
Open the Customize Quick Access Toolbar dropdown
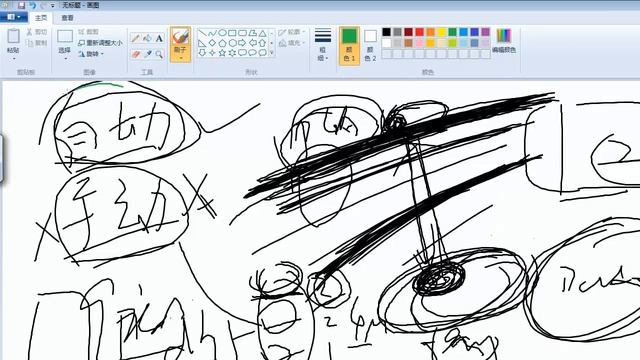(53, 6)
